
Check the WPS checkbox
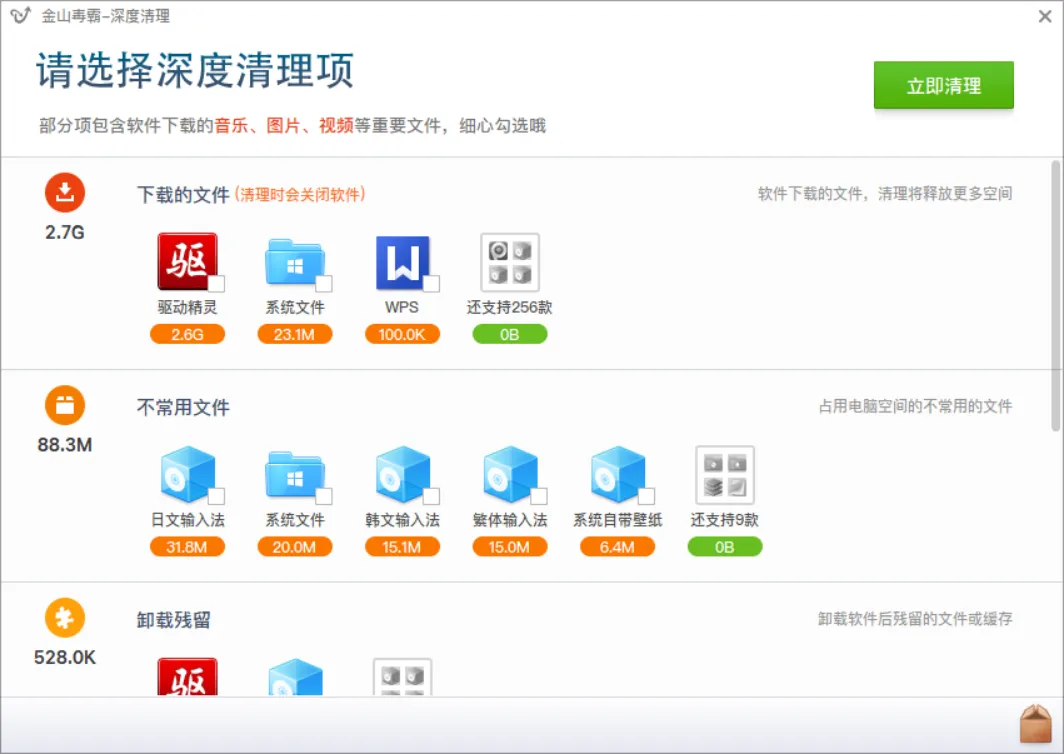[x=432, y=284]
